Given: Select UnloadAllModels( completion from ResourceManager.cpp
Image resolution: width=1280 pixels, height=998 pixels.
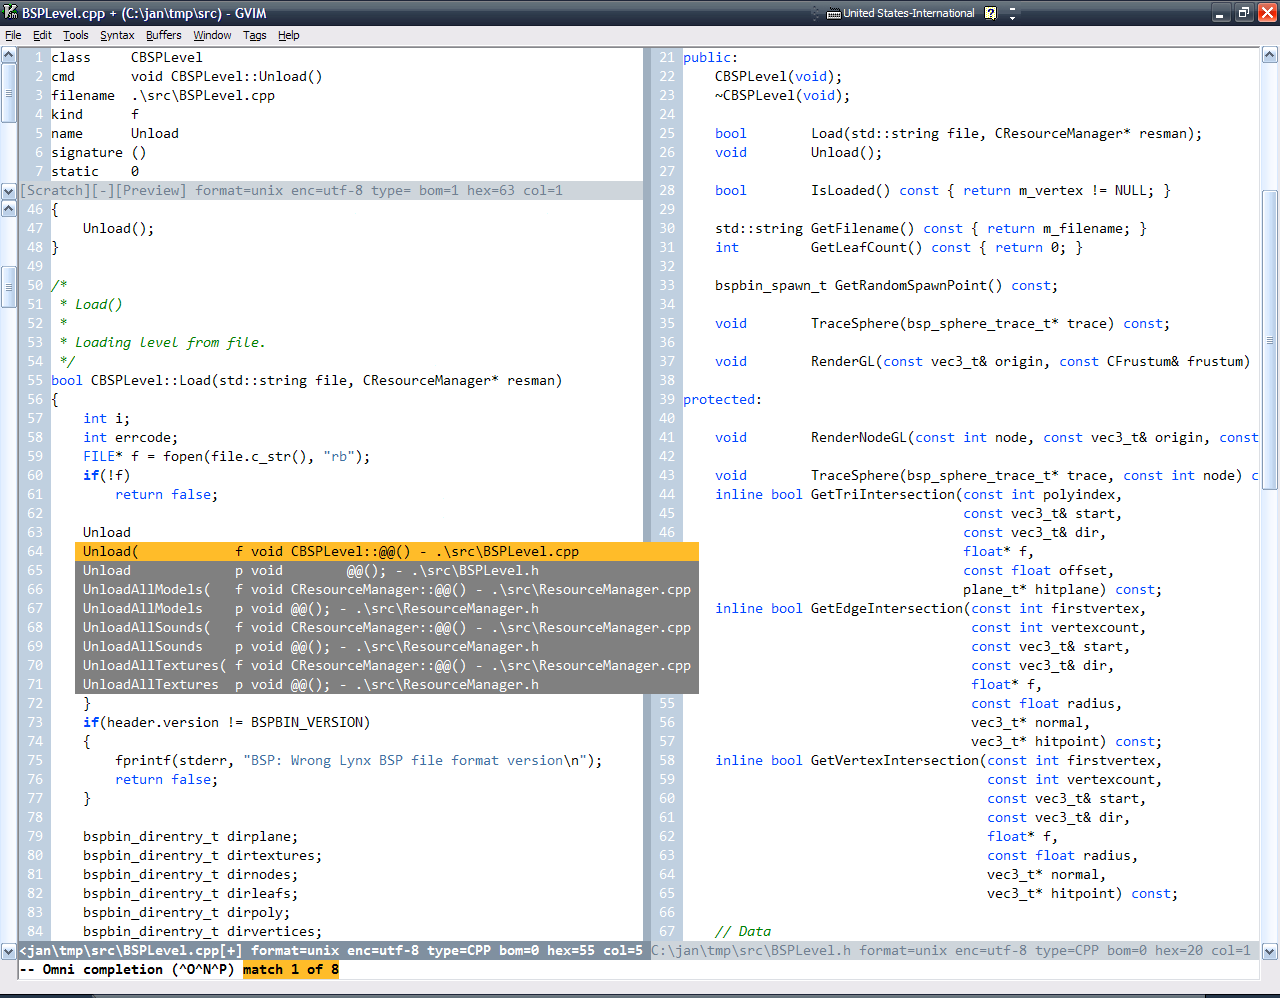Looking at the screenshot, I should coord(386,590).
